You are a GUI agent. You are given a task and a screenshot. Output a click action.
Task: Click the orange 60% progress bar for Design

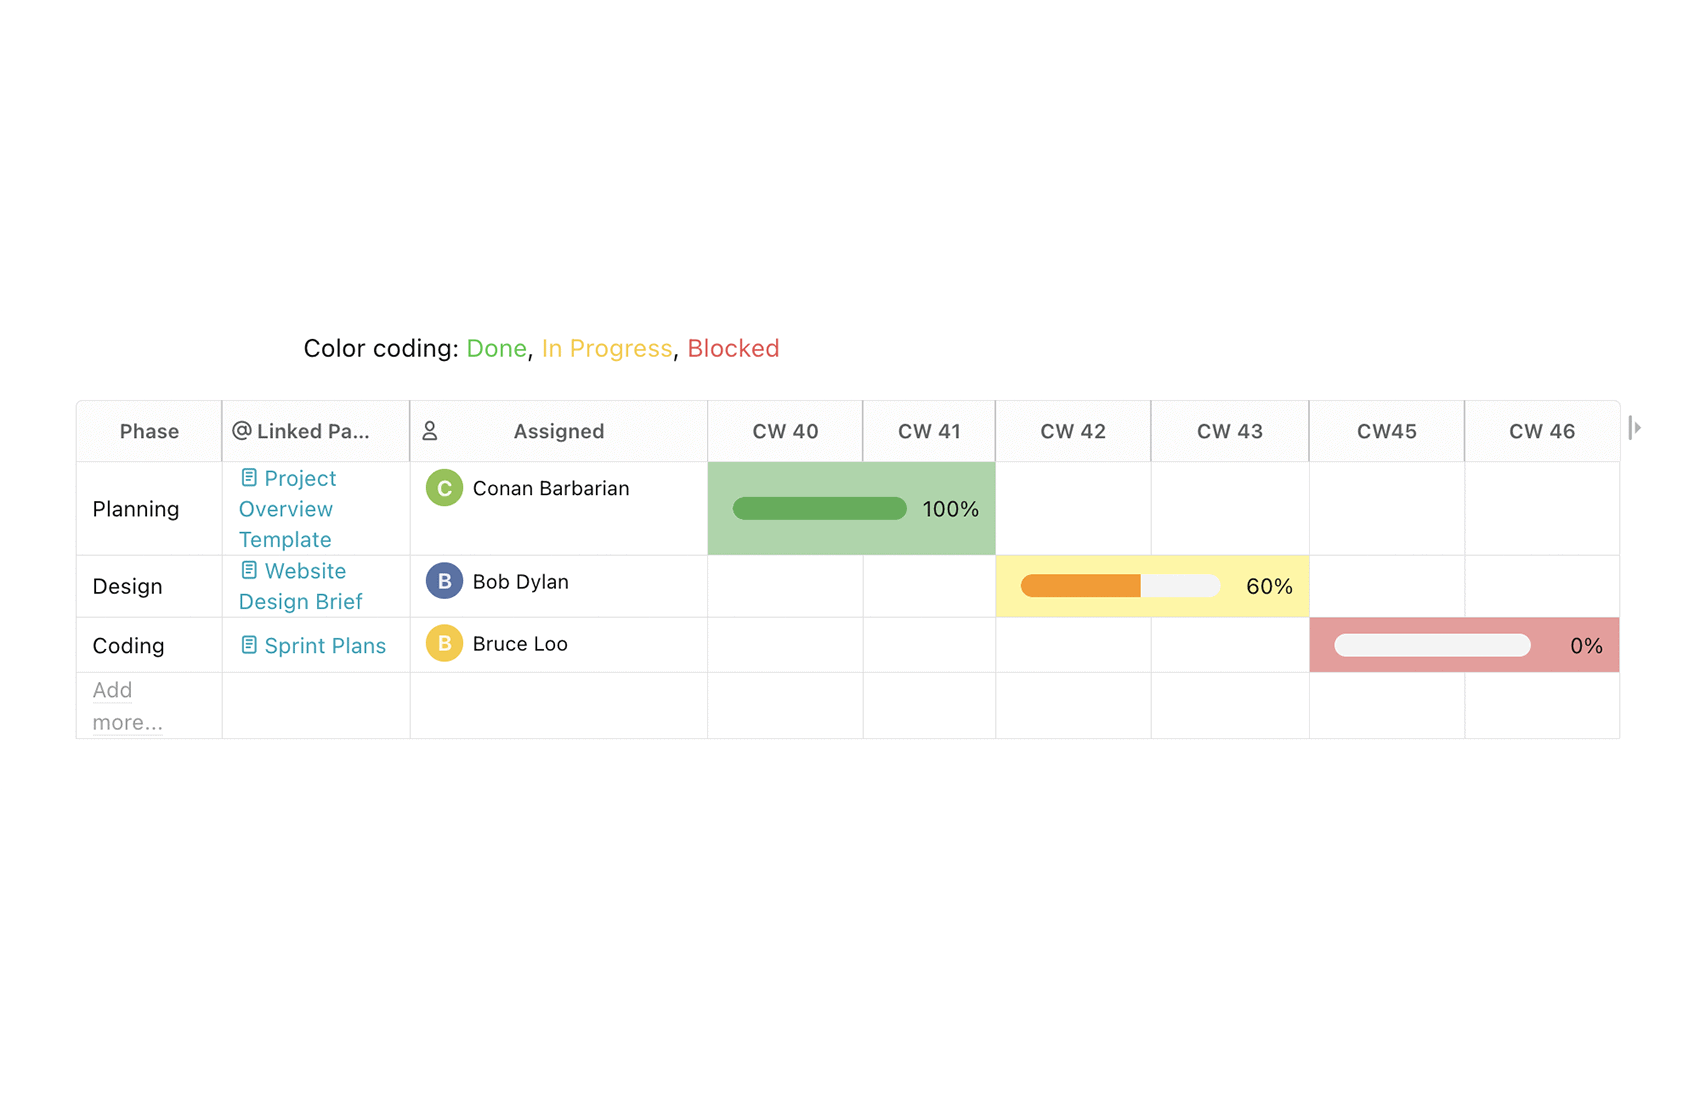(x=1080, y=586)
